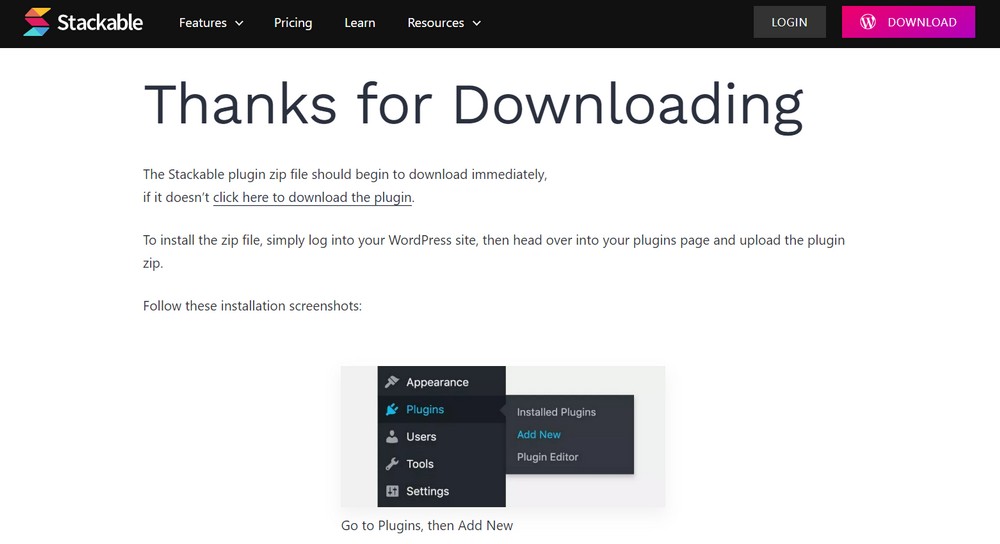Click the installation screenshot image

tap(503, 436)
